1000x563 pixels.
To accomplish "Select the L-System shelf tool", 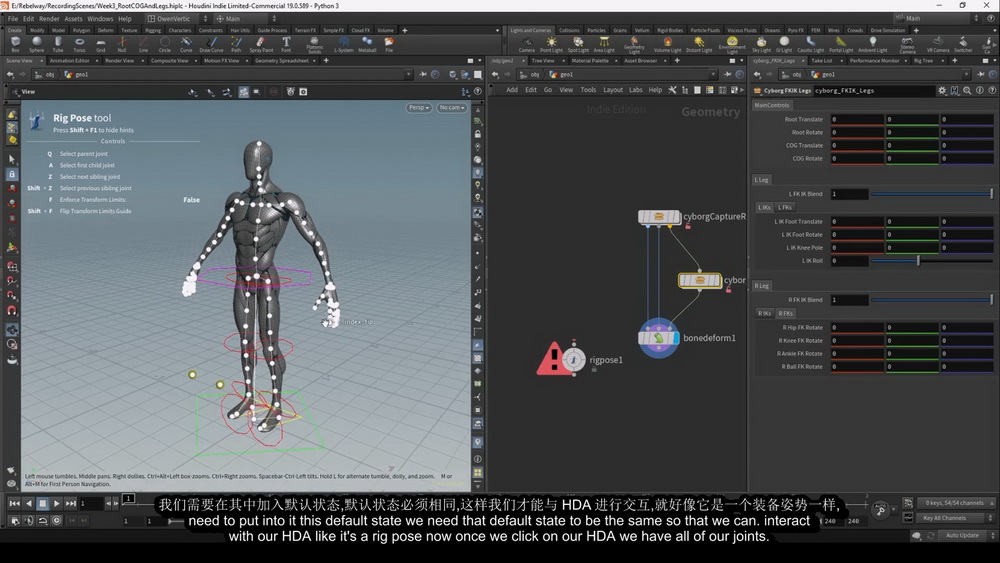I will click(x=344, y=44).
